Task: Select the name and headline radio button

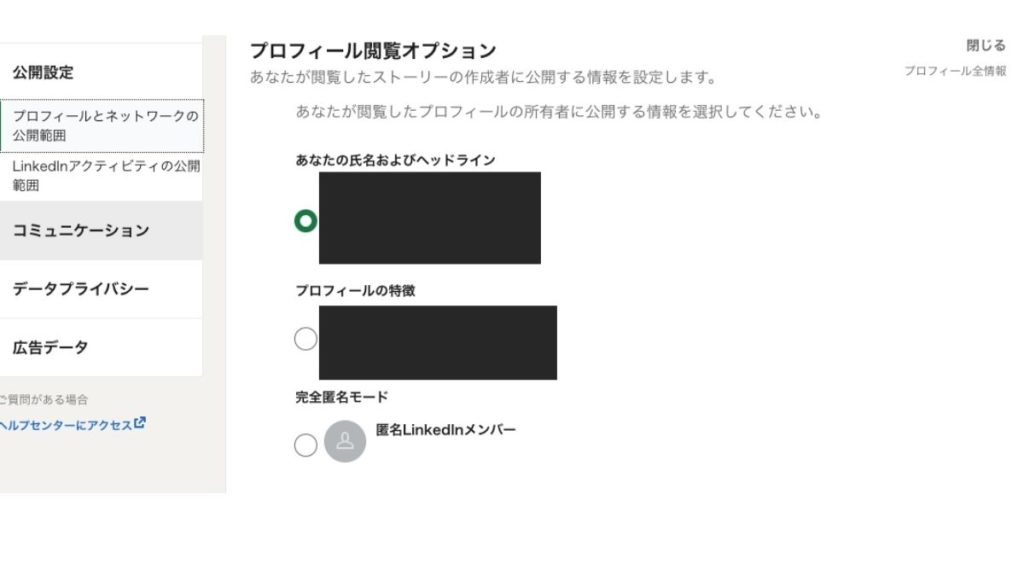Action: tap(306, 221)
